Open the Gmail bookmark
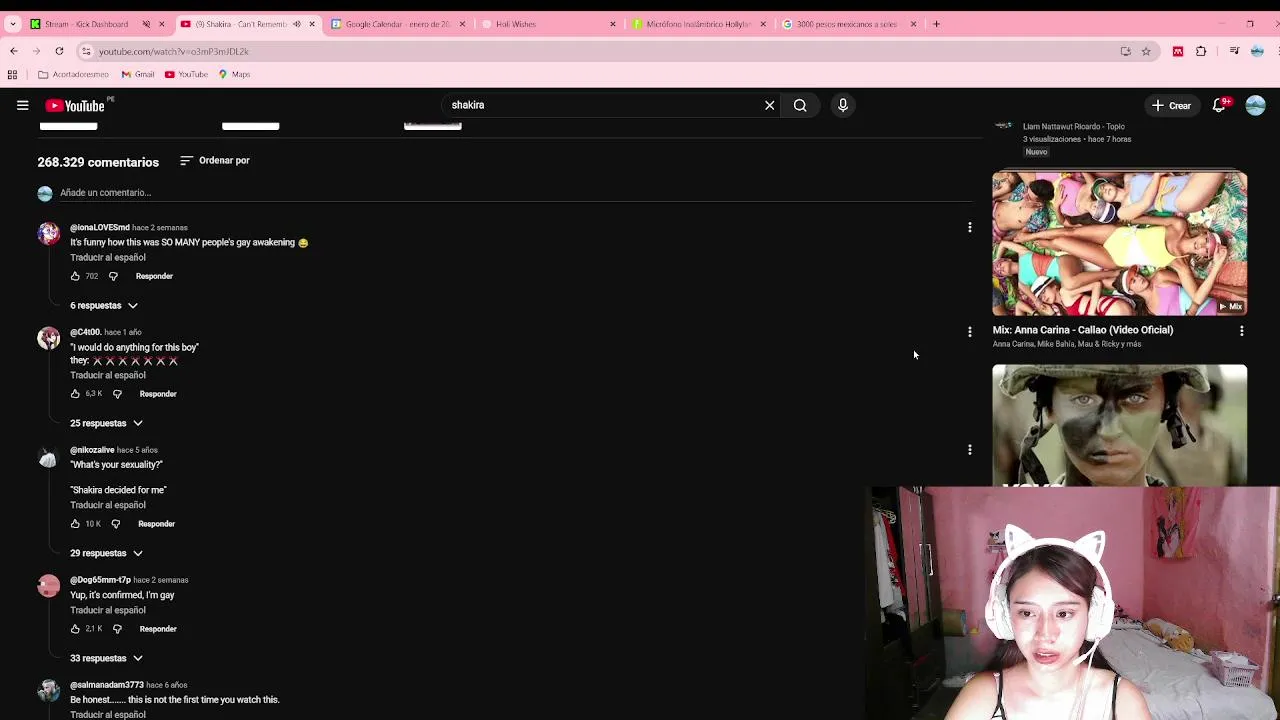 138,74
